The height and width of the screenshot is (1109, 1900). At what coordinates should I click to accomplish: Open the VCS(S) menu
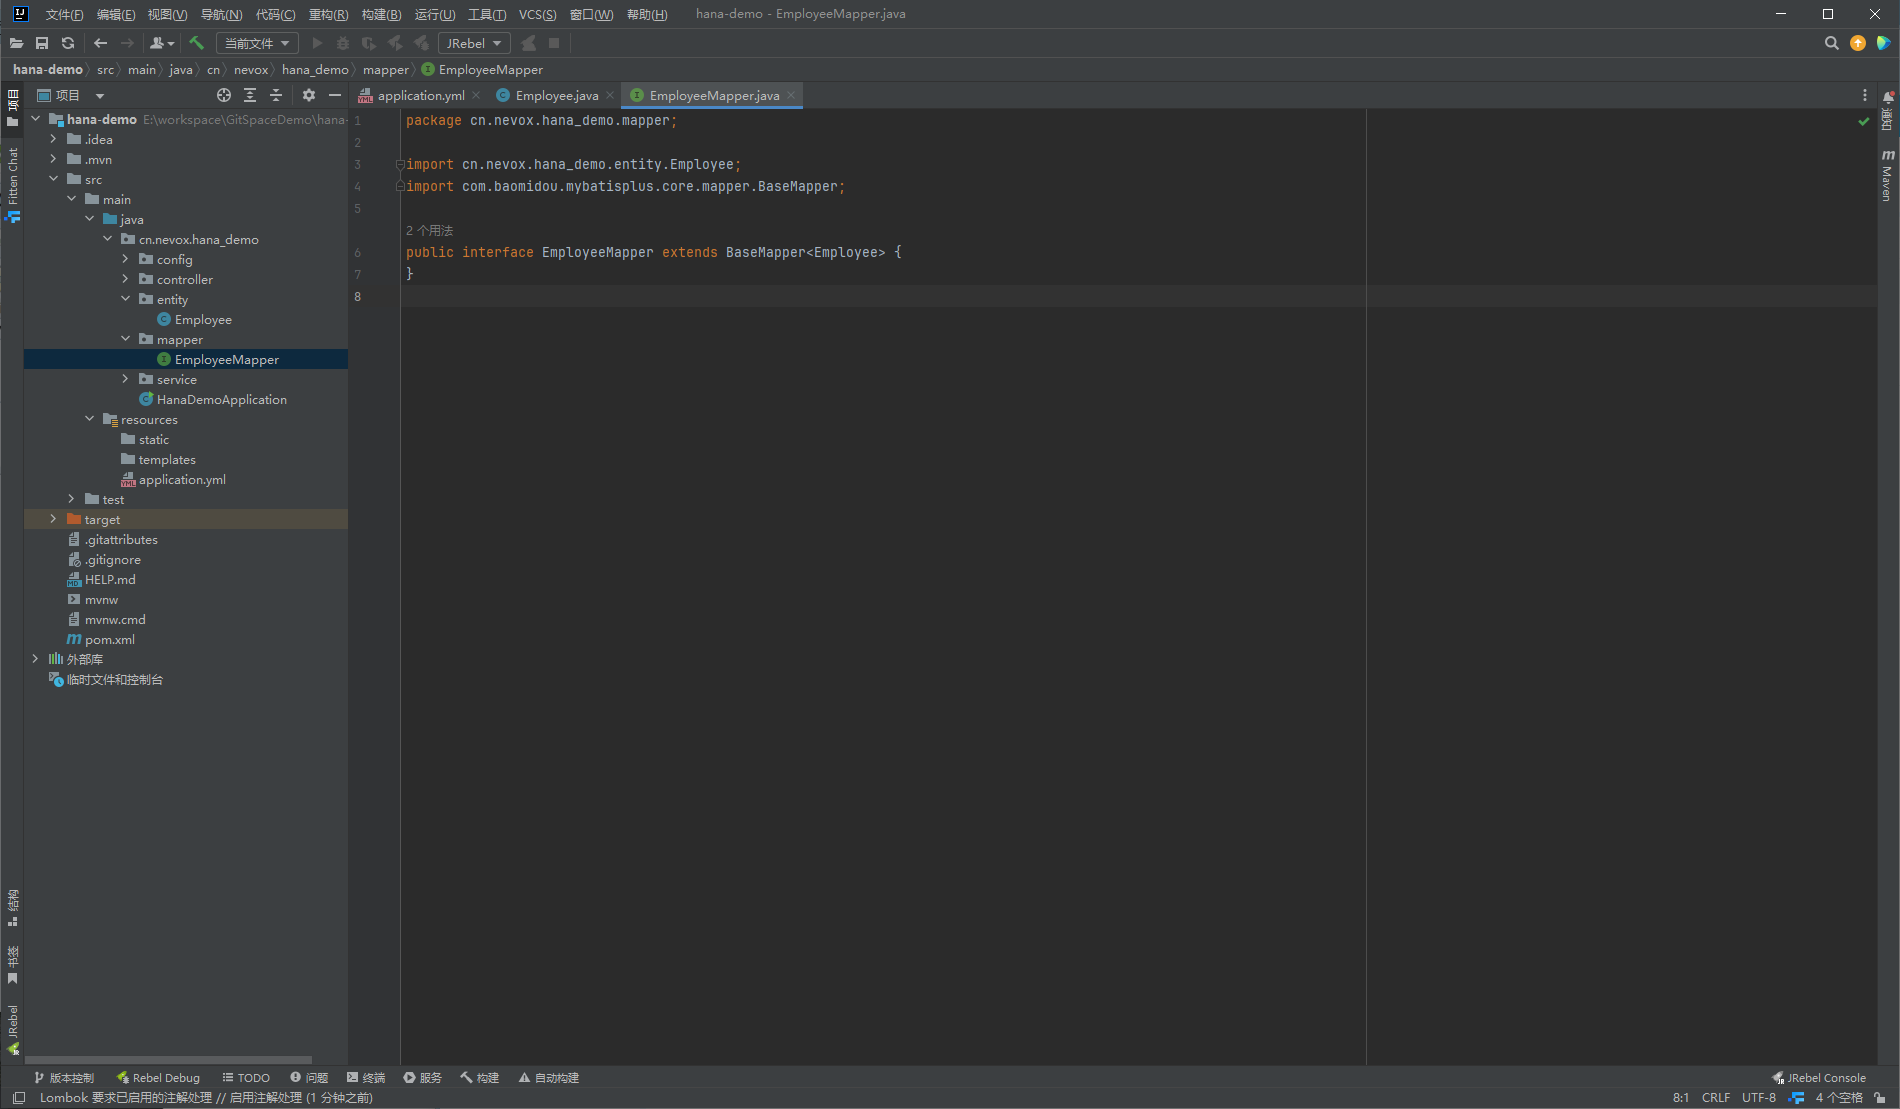537,14
